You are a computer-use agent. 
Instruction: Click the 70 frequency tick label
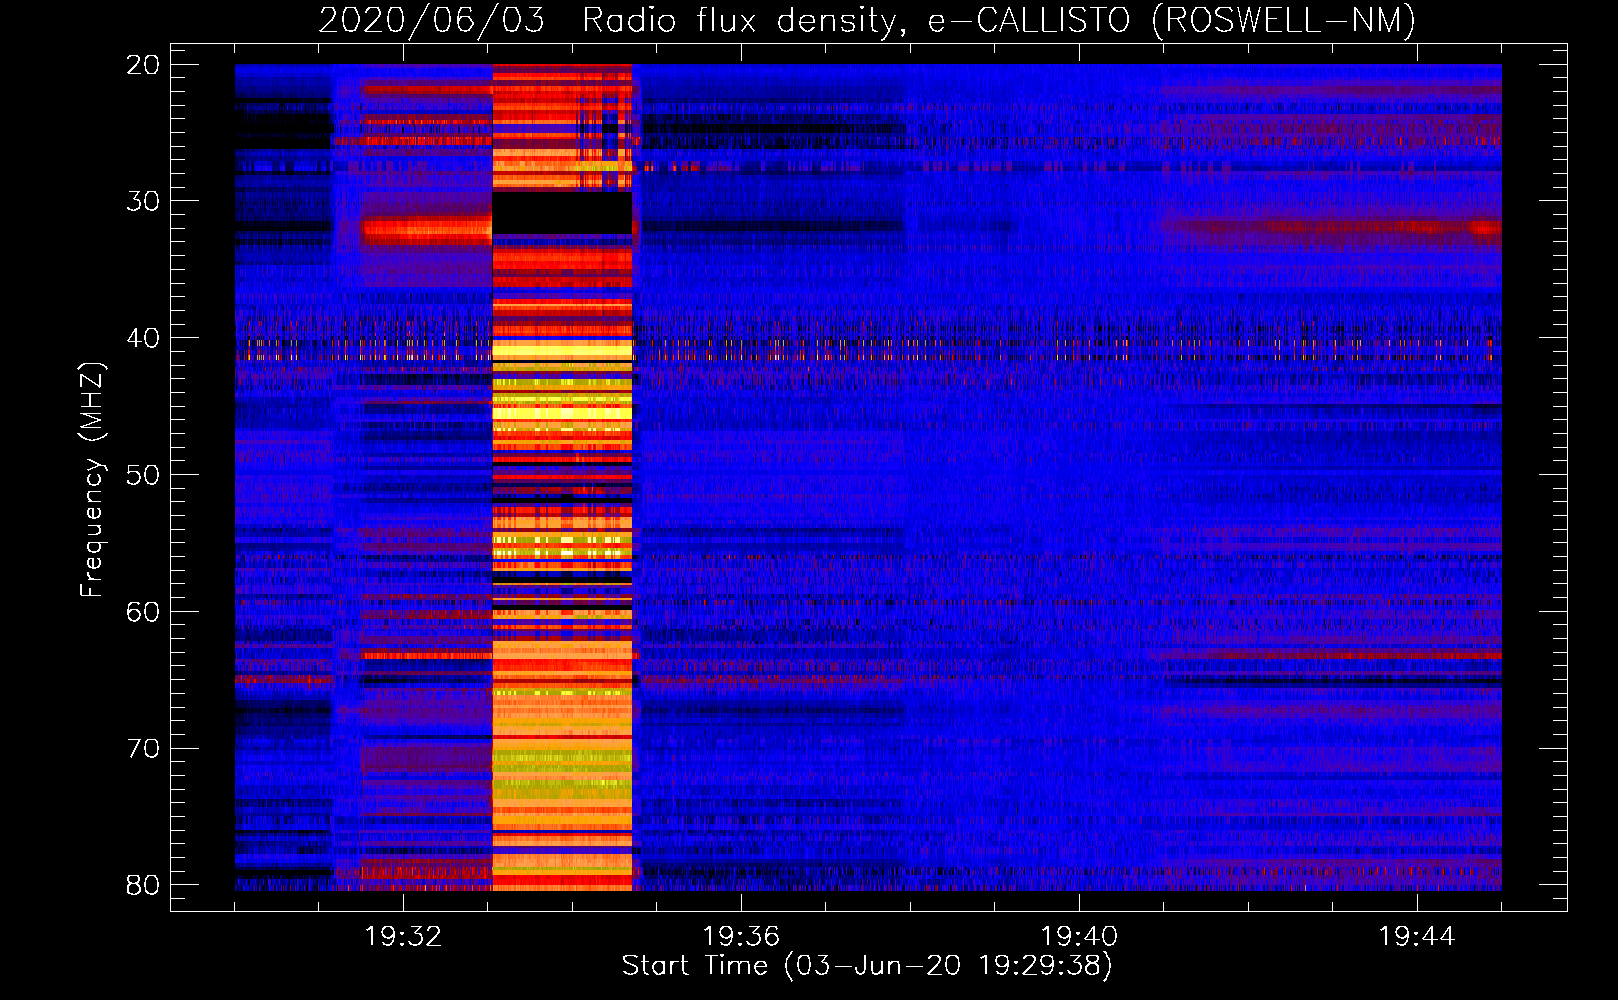[x=143, y=748]
